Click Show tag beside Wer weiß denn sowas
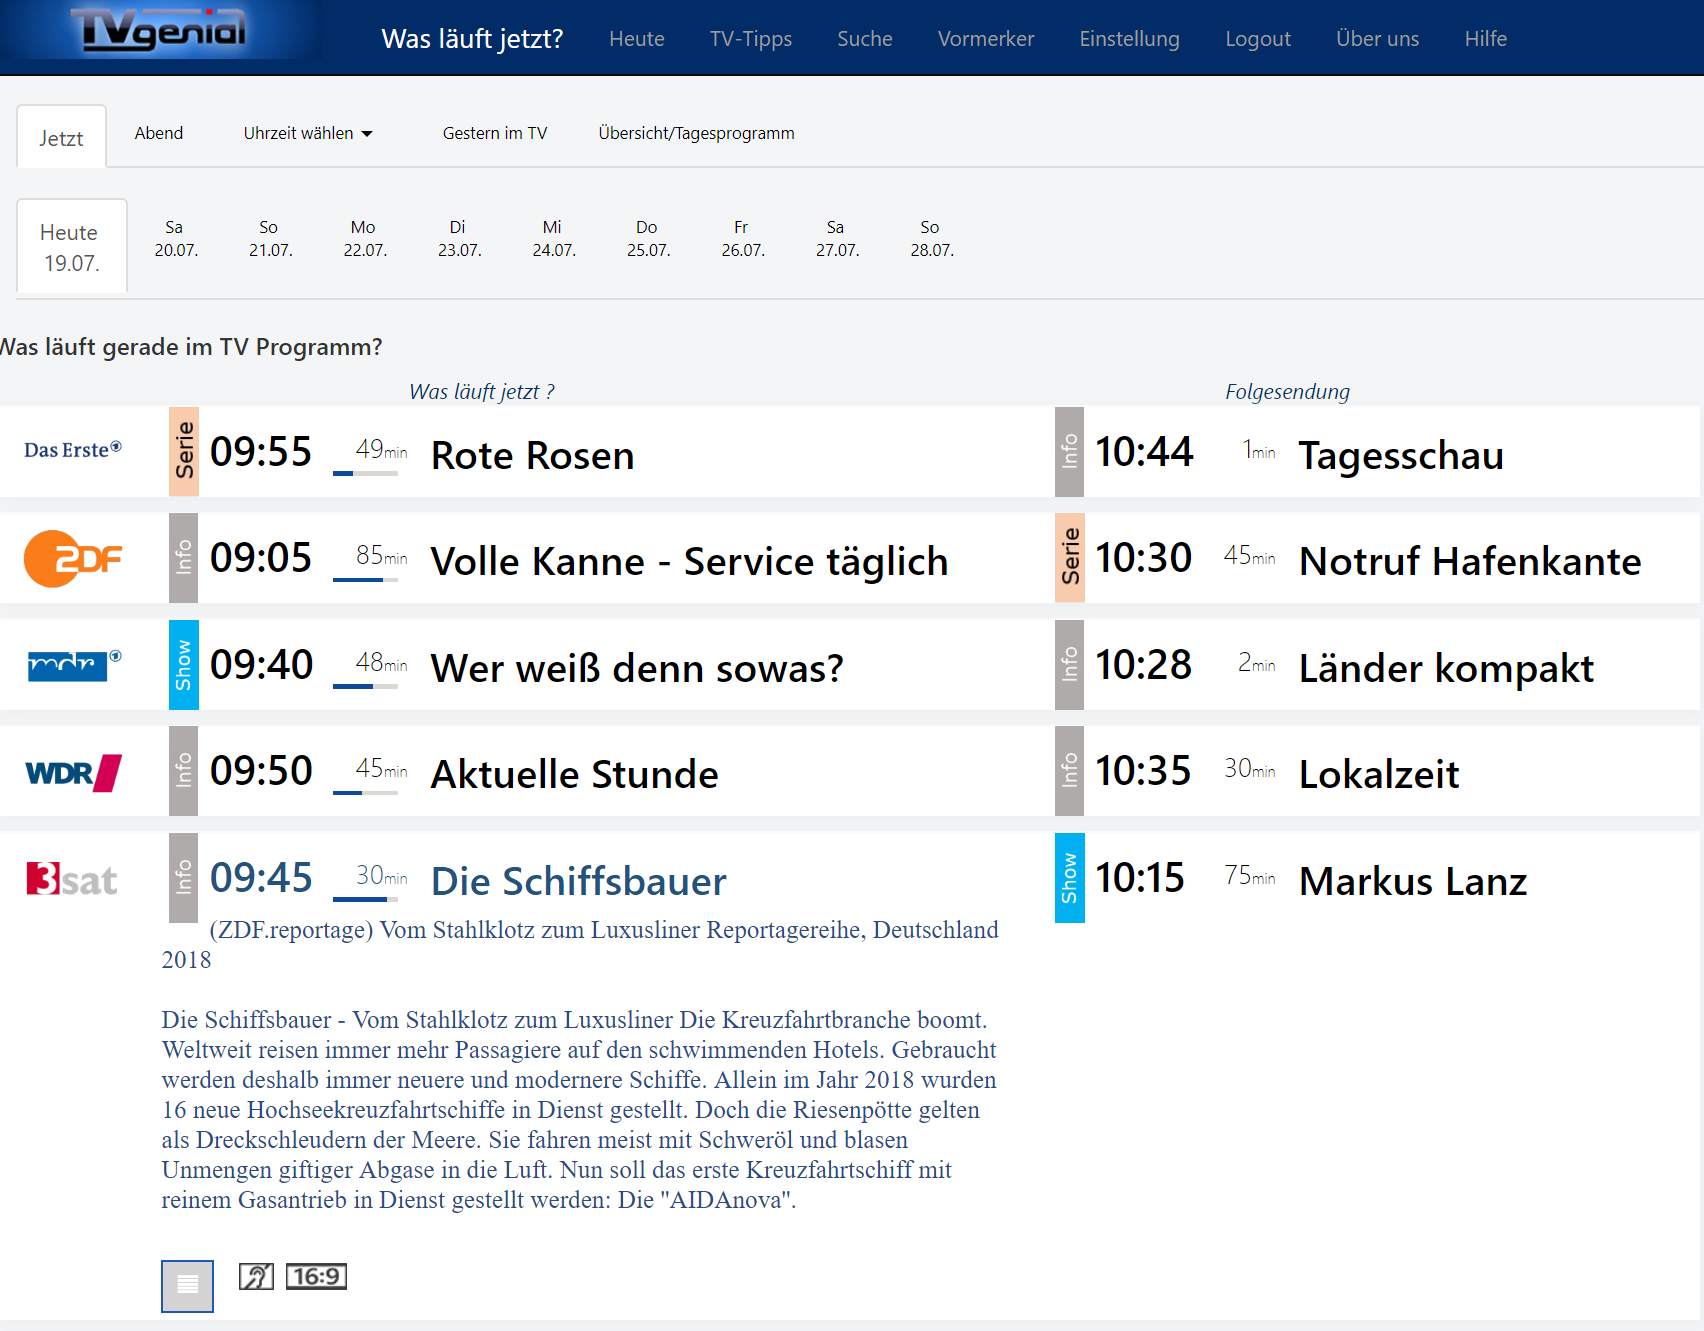 pos(184,665)
